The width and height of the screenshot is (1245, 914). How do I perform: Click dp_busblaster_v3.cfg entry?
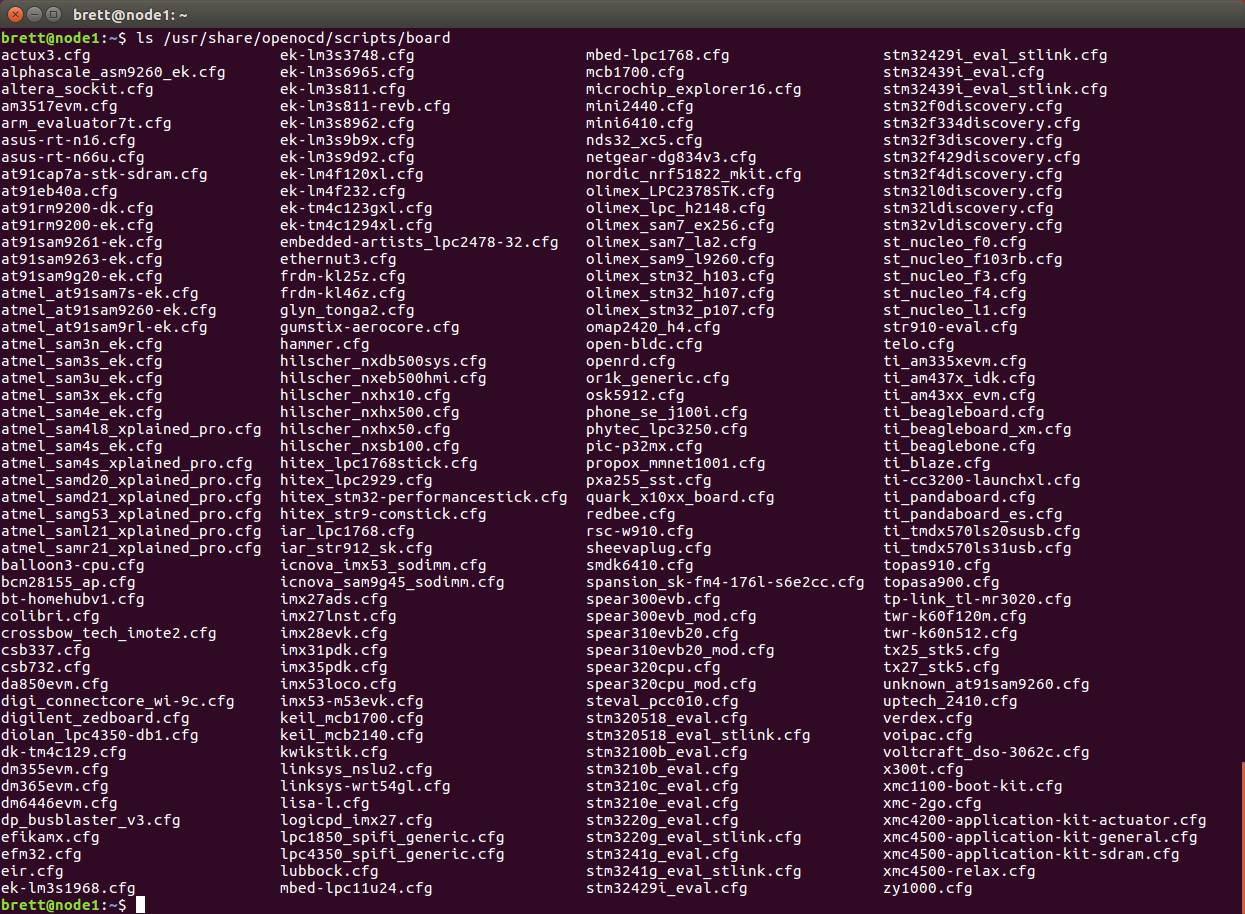[x=91, y=820]
